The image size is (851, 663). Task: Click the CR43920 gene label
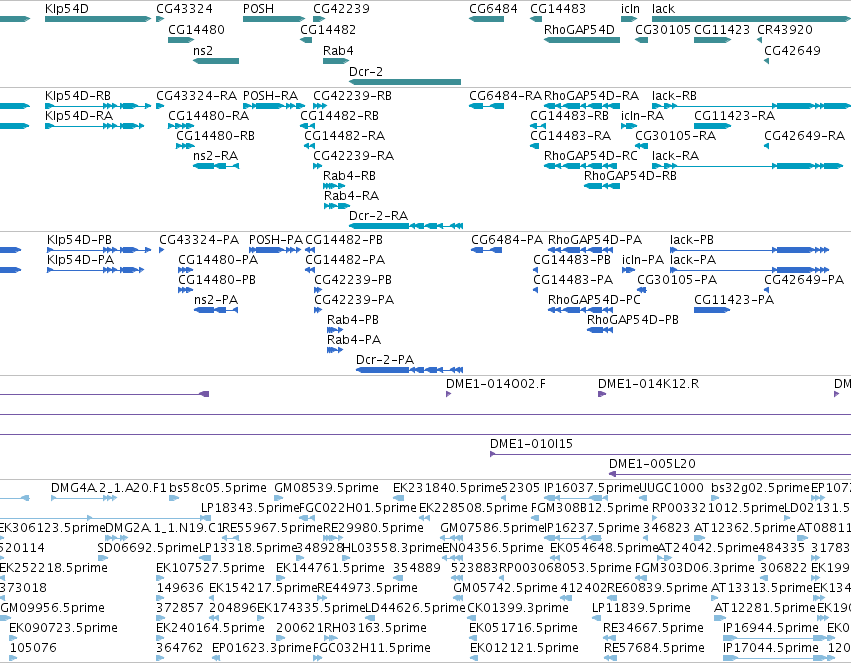[784, 29]
